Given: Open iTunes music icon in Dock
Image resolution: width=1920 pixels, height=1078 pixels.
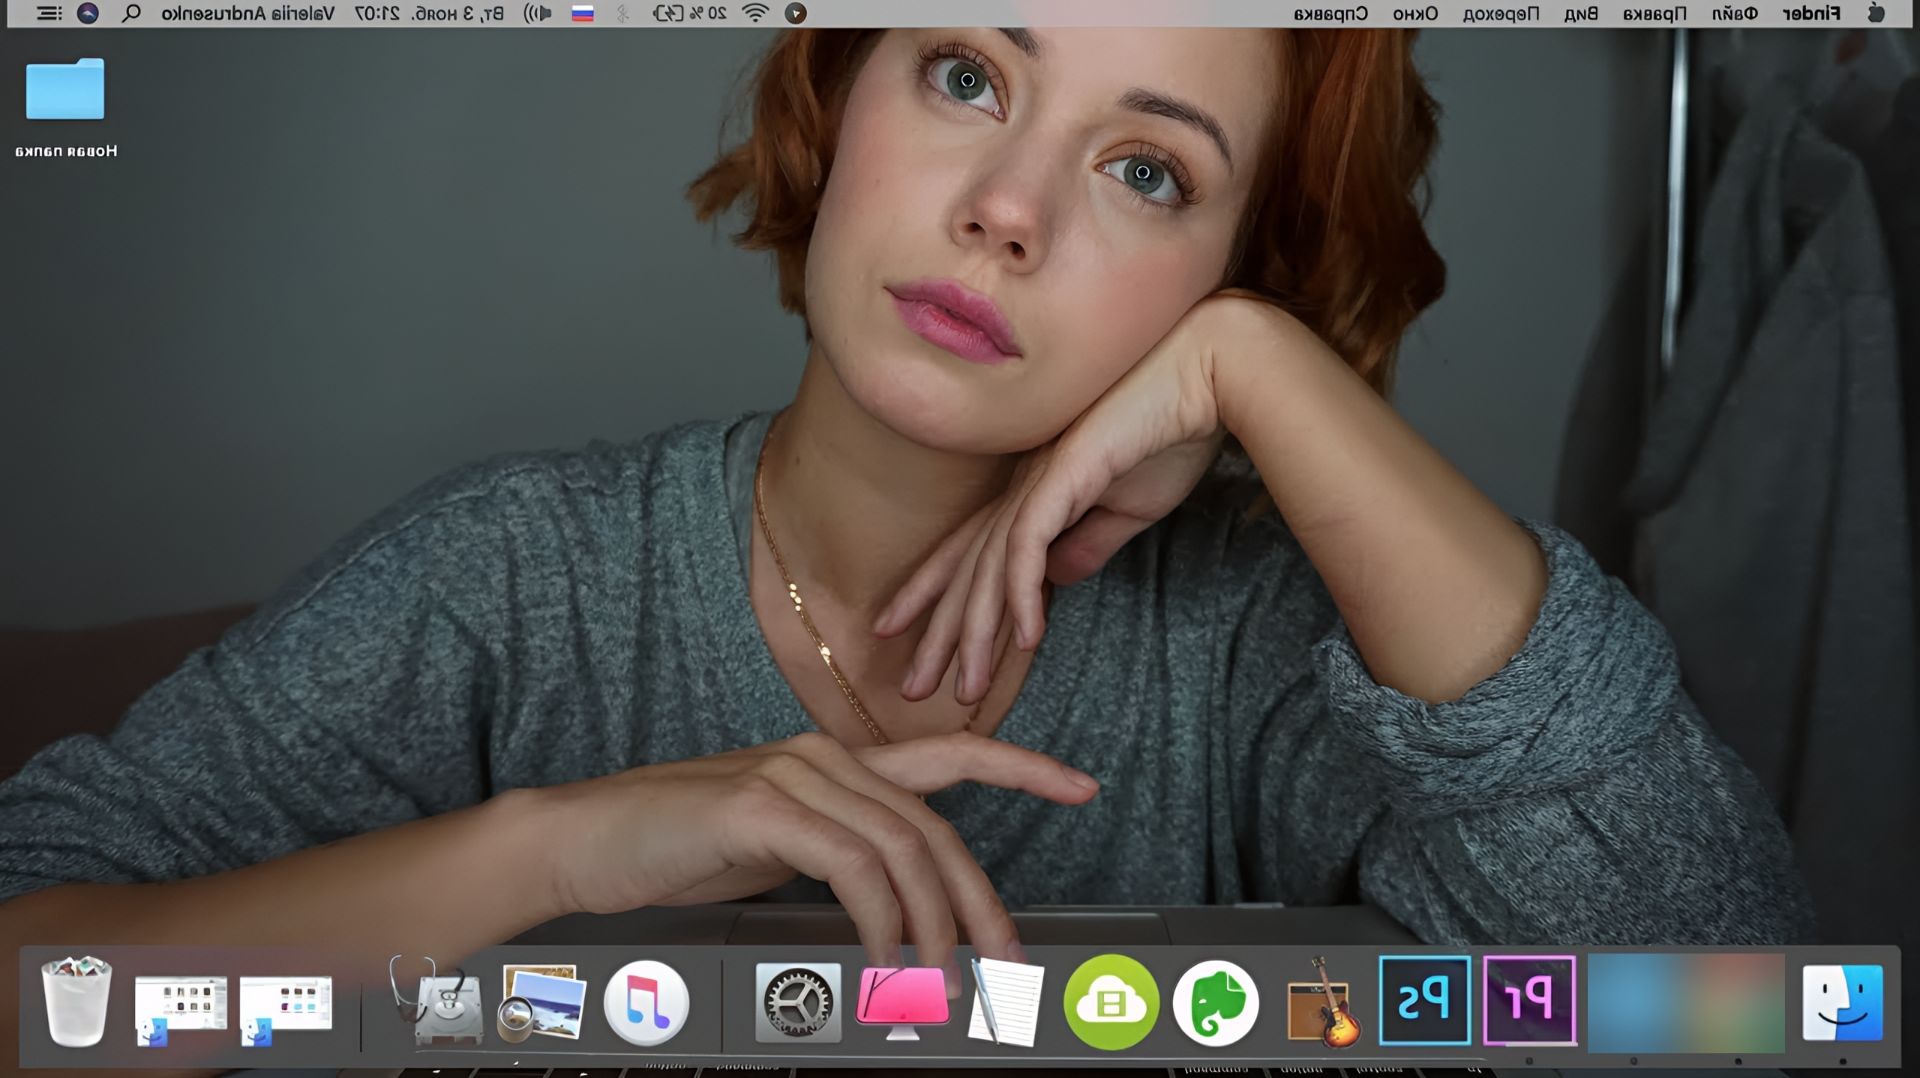Looking at the screenshot, I should (x=646, y=1002).
